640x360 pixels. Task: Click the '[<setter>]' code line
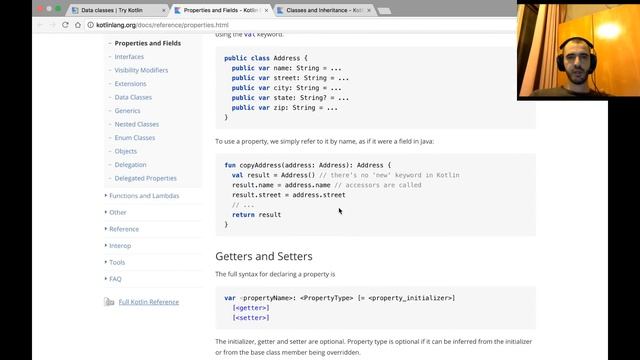coord(251,318)
